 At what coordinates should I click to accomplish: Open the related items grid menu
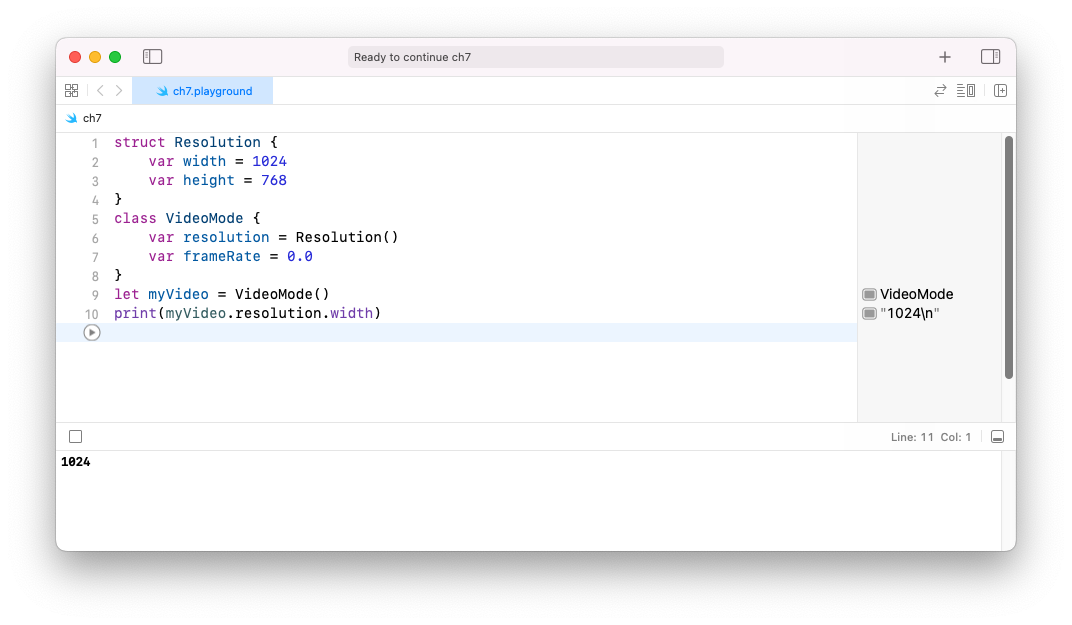pos(71,90)
